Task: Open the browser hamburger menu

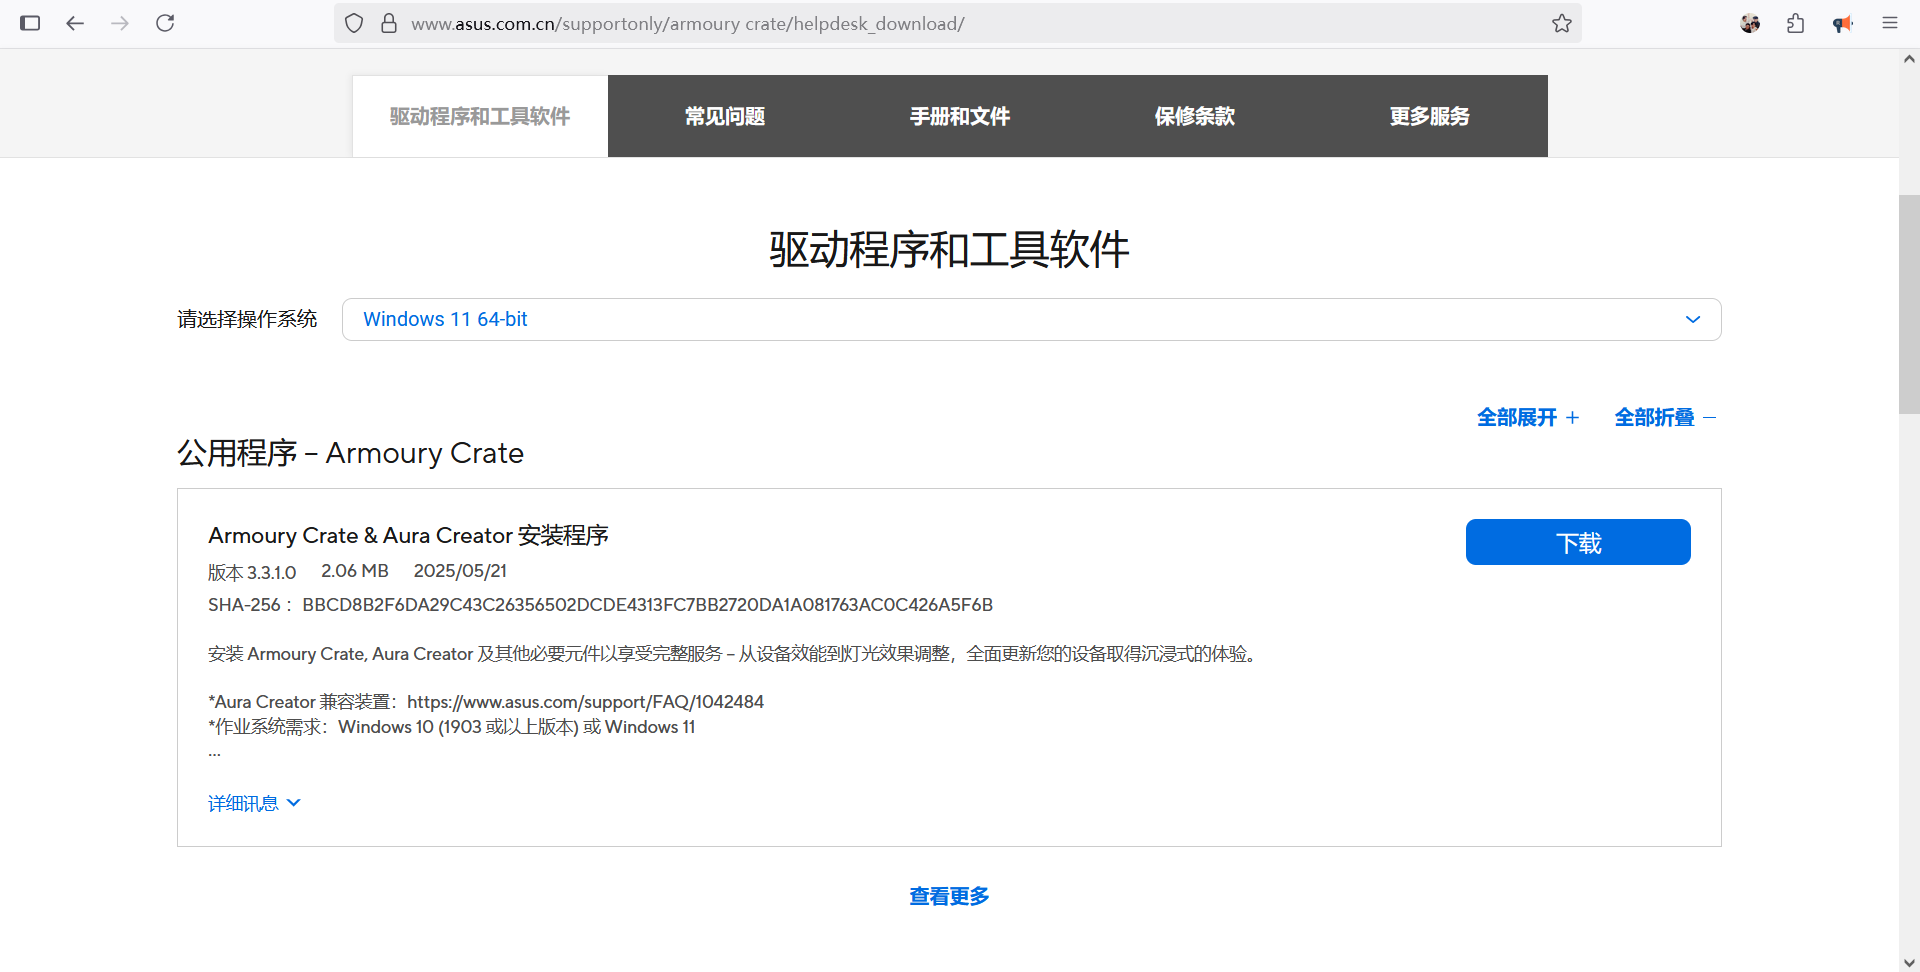Action: (1890, 23)
